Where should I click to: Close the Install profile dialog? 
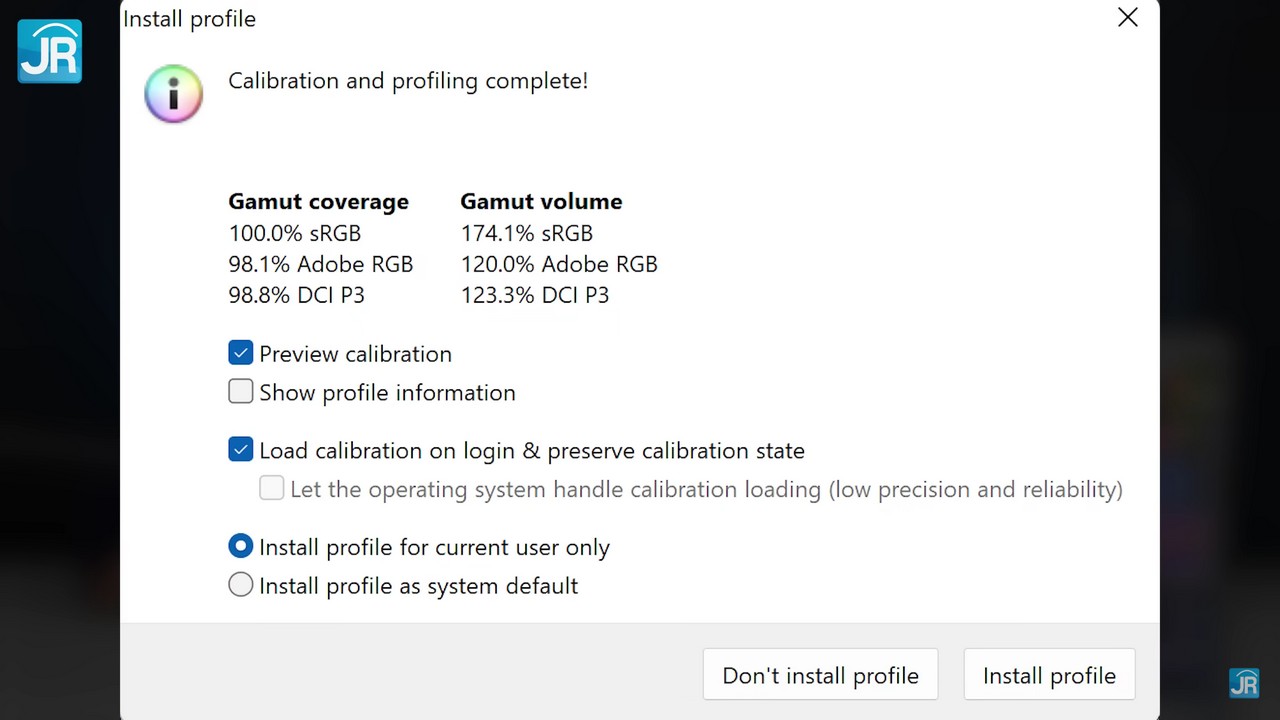1127,18
